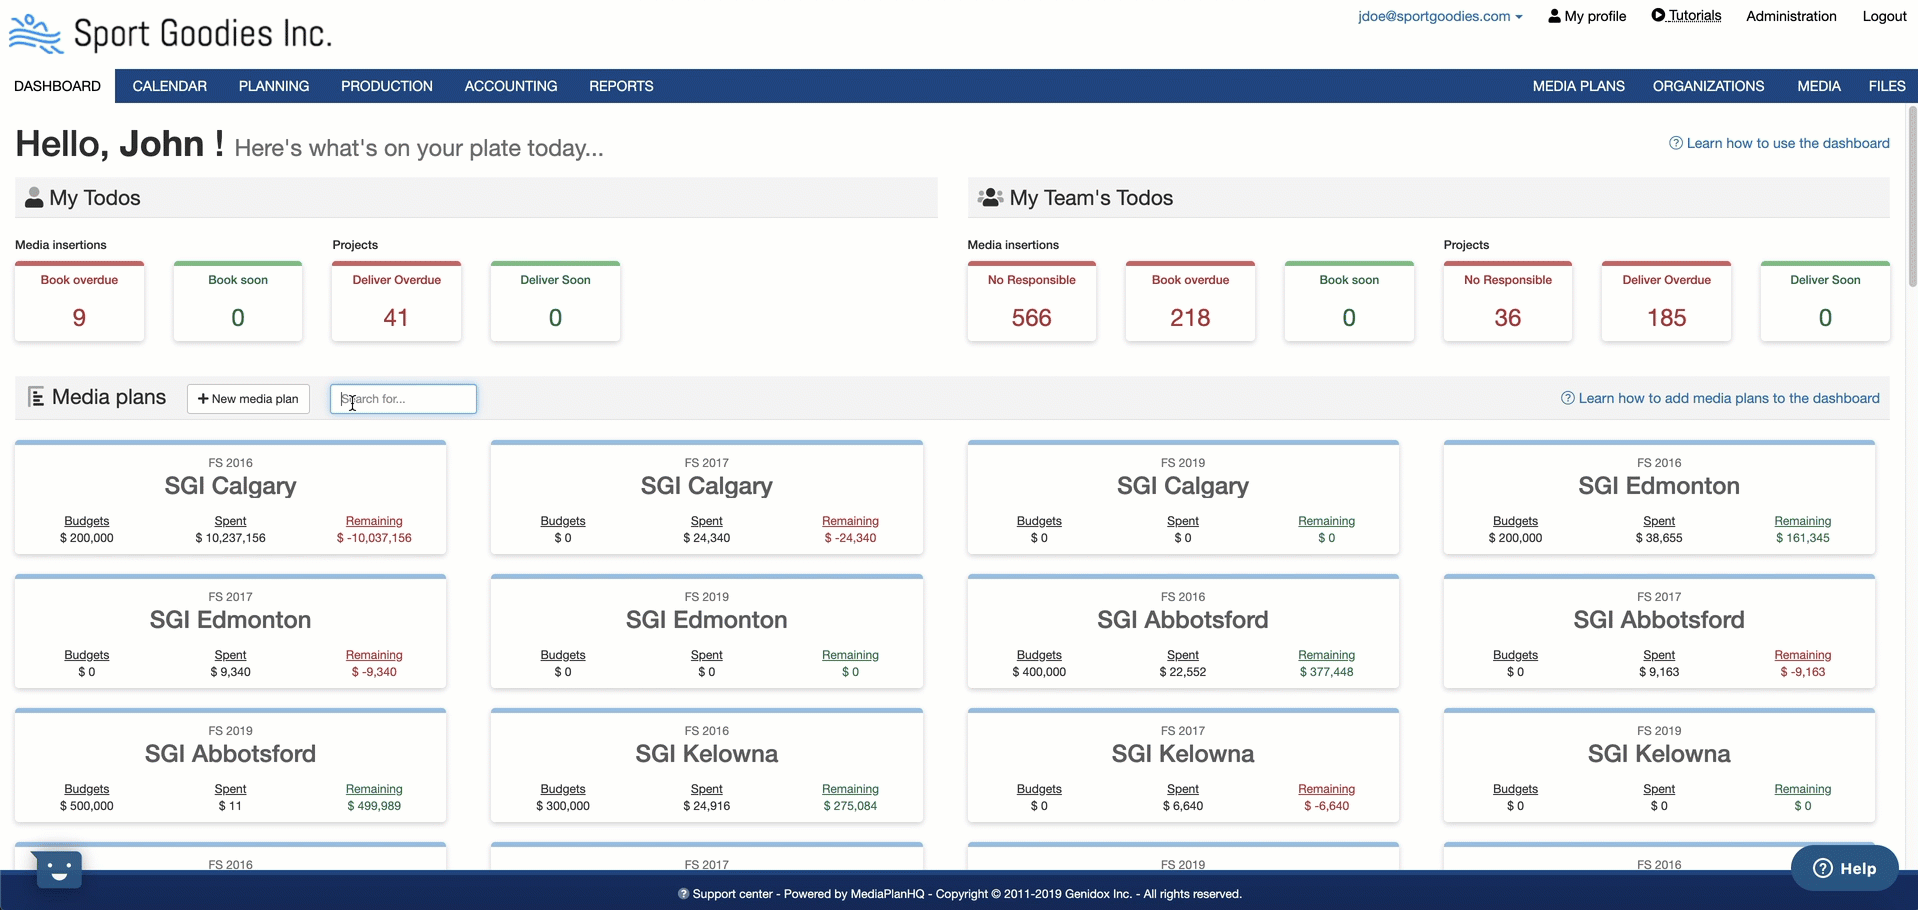The width and height of the screenshot is (1918, 910).
Task: Click the My profile user icon
Action: (1554, 16)
